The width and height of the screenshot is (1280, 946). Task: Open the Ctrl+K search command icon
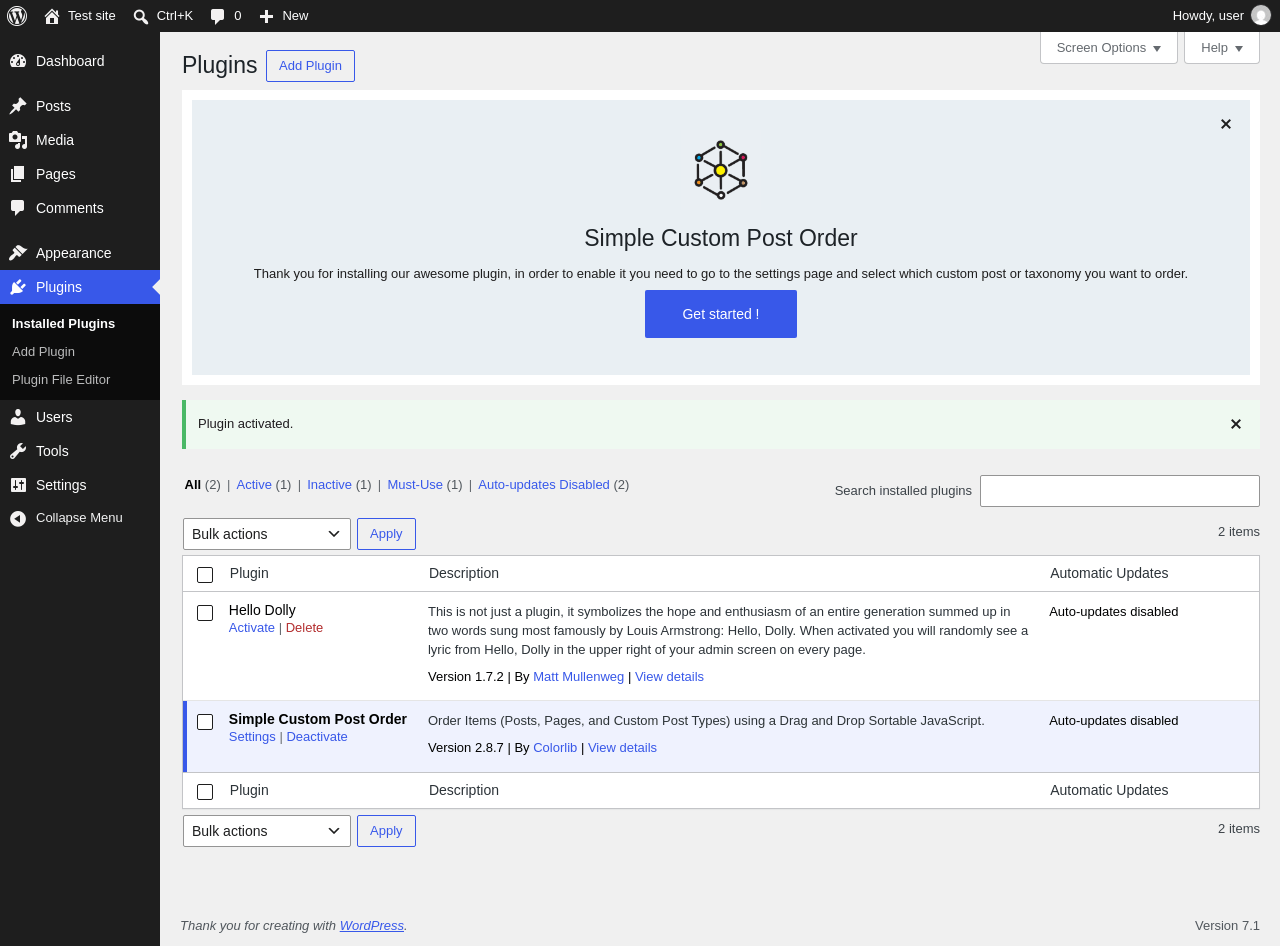(141, 16)
